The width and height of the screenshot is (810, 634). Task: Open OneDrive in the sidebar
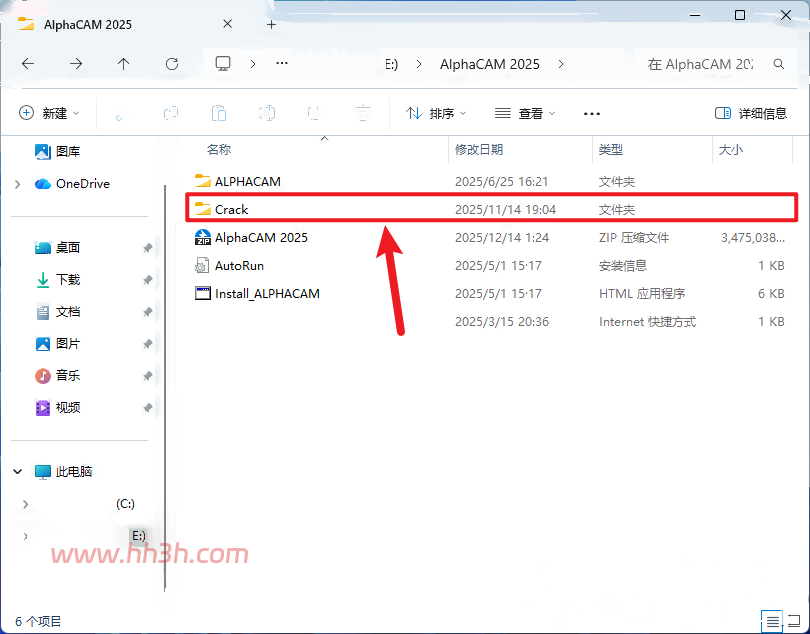coord(72,184)
